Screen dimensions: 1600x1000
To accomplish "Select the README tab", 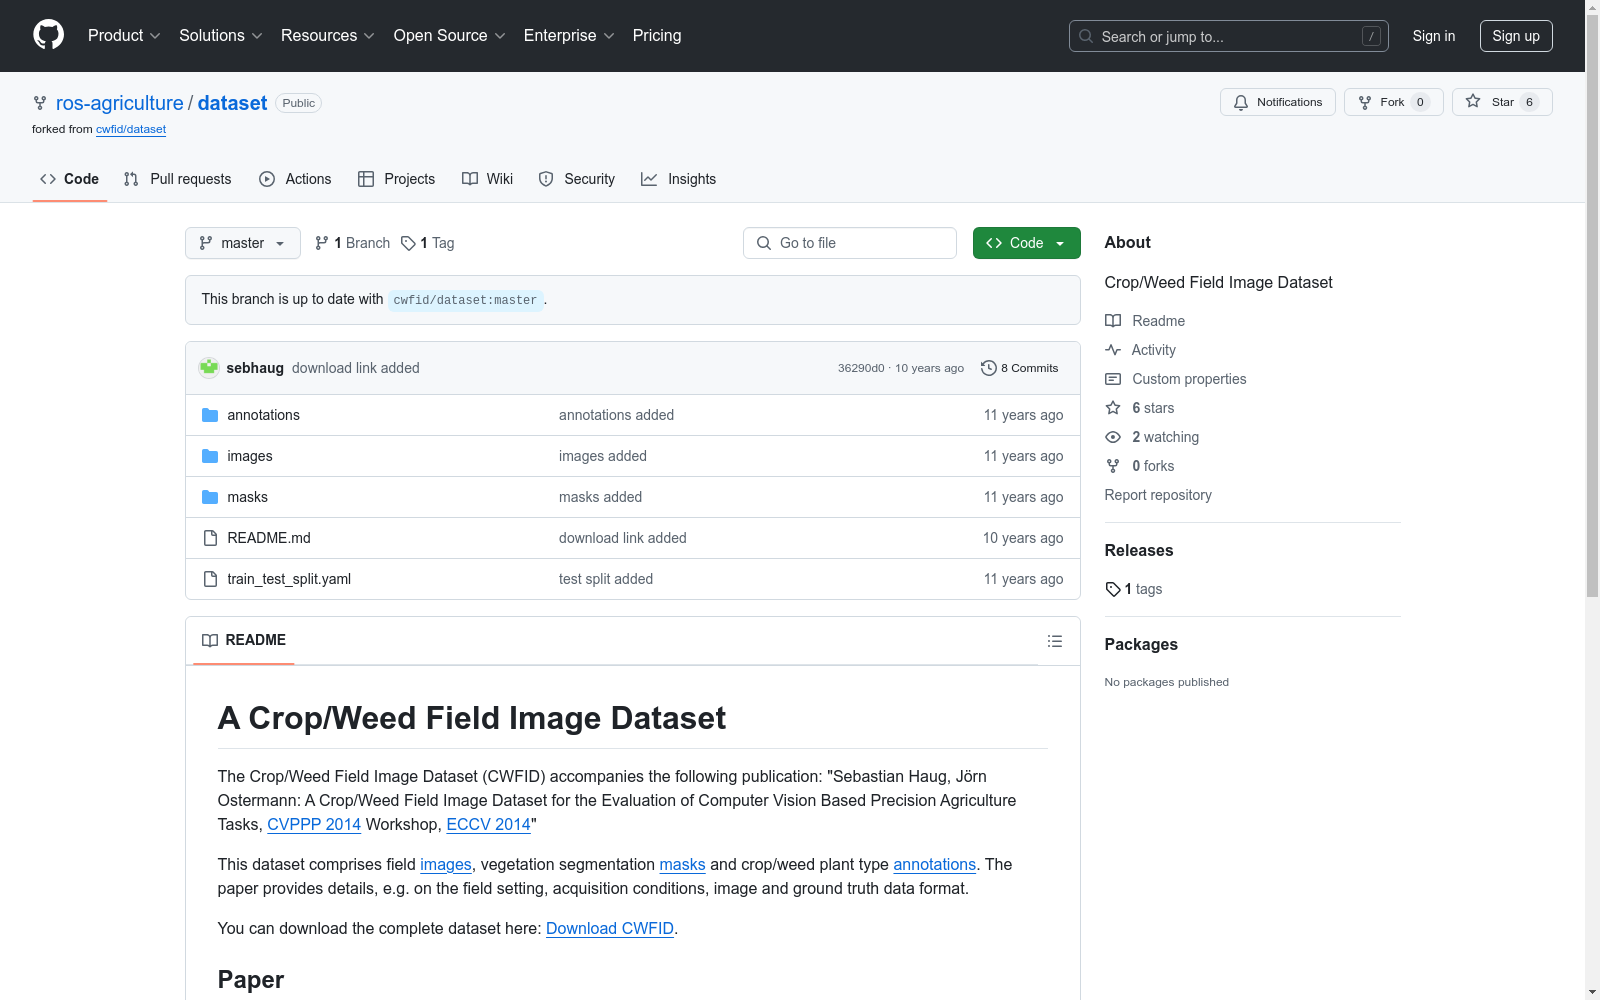I will [x=244, y=640].
